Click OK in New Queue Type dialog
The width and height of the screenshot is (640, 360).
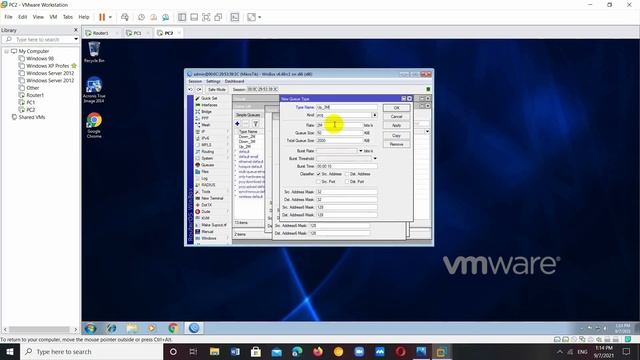point(396,108)
